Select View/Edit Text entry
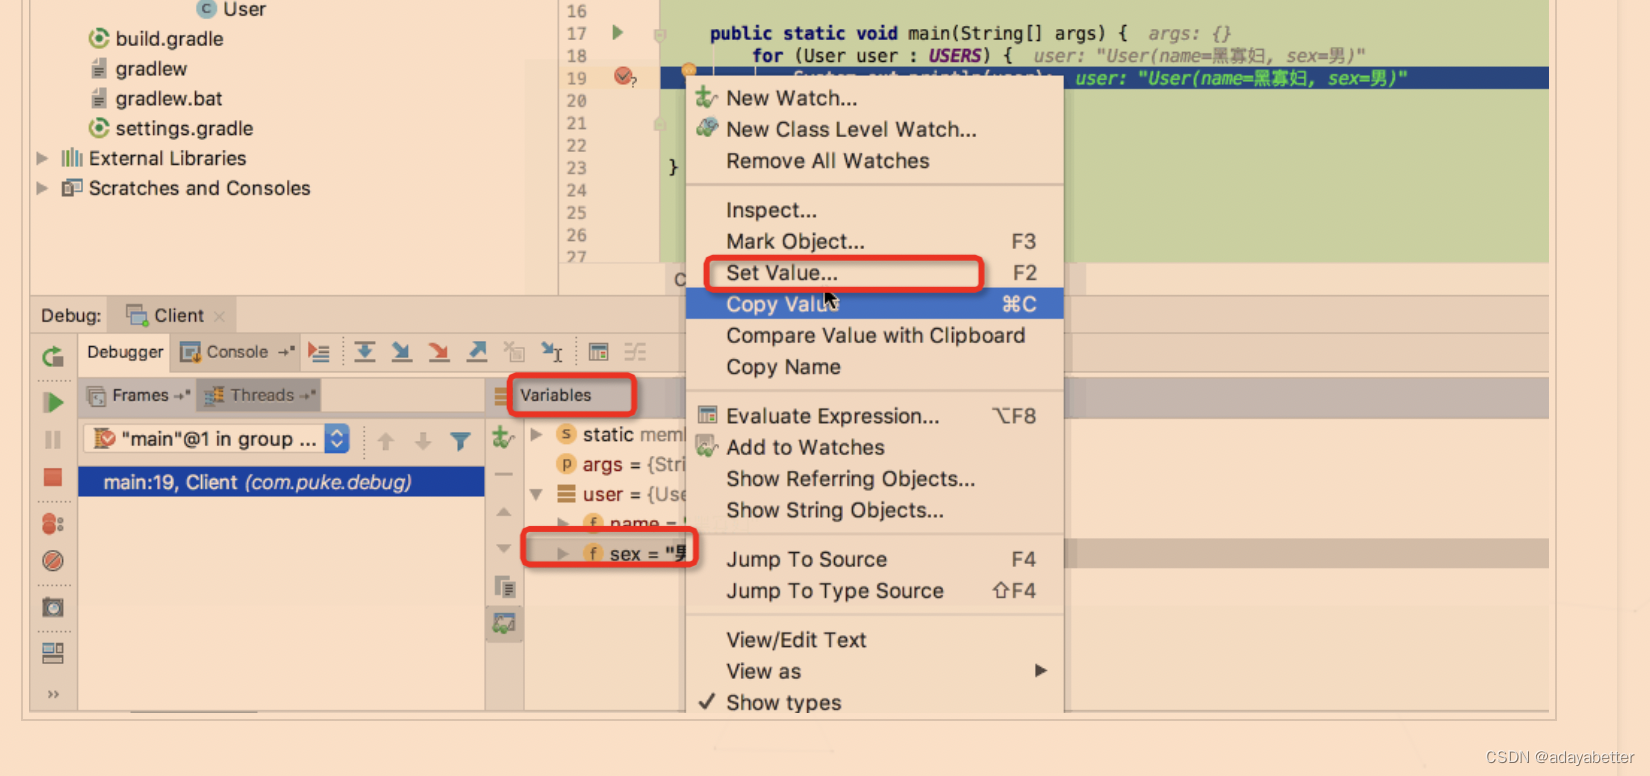Screen dimensions: 1650x776 click(x=874, y=640)
